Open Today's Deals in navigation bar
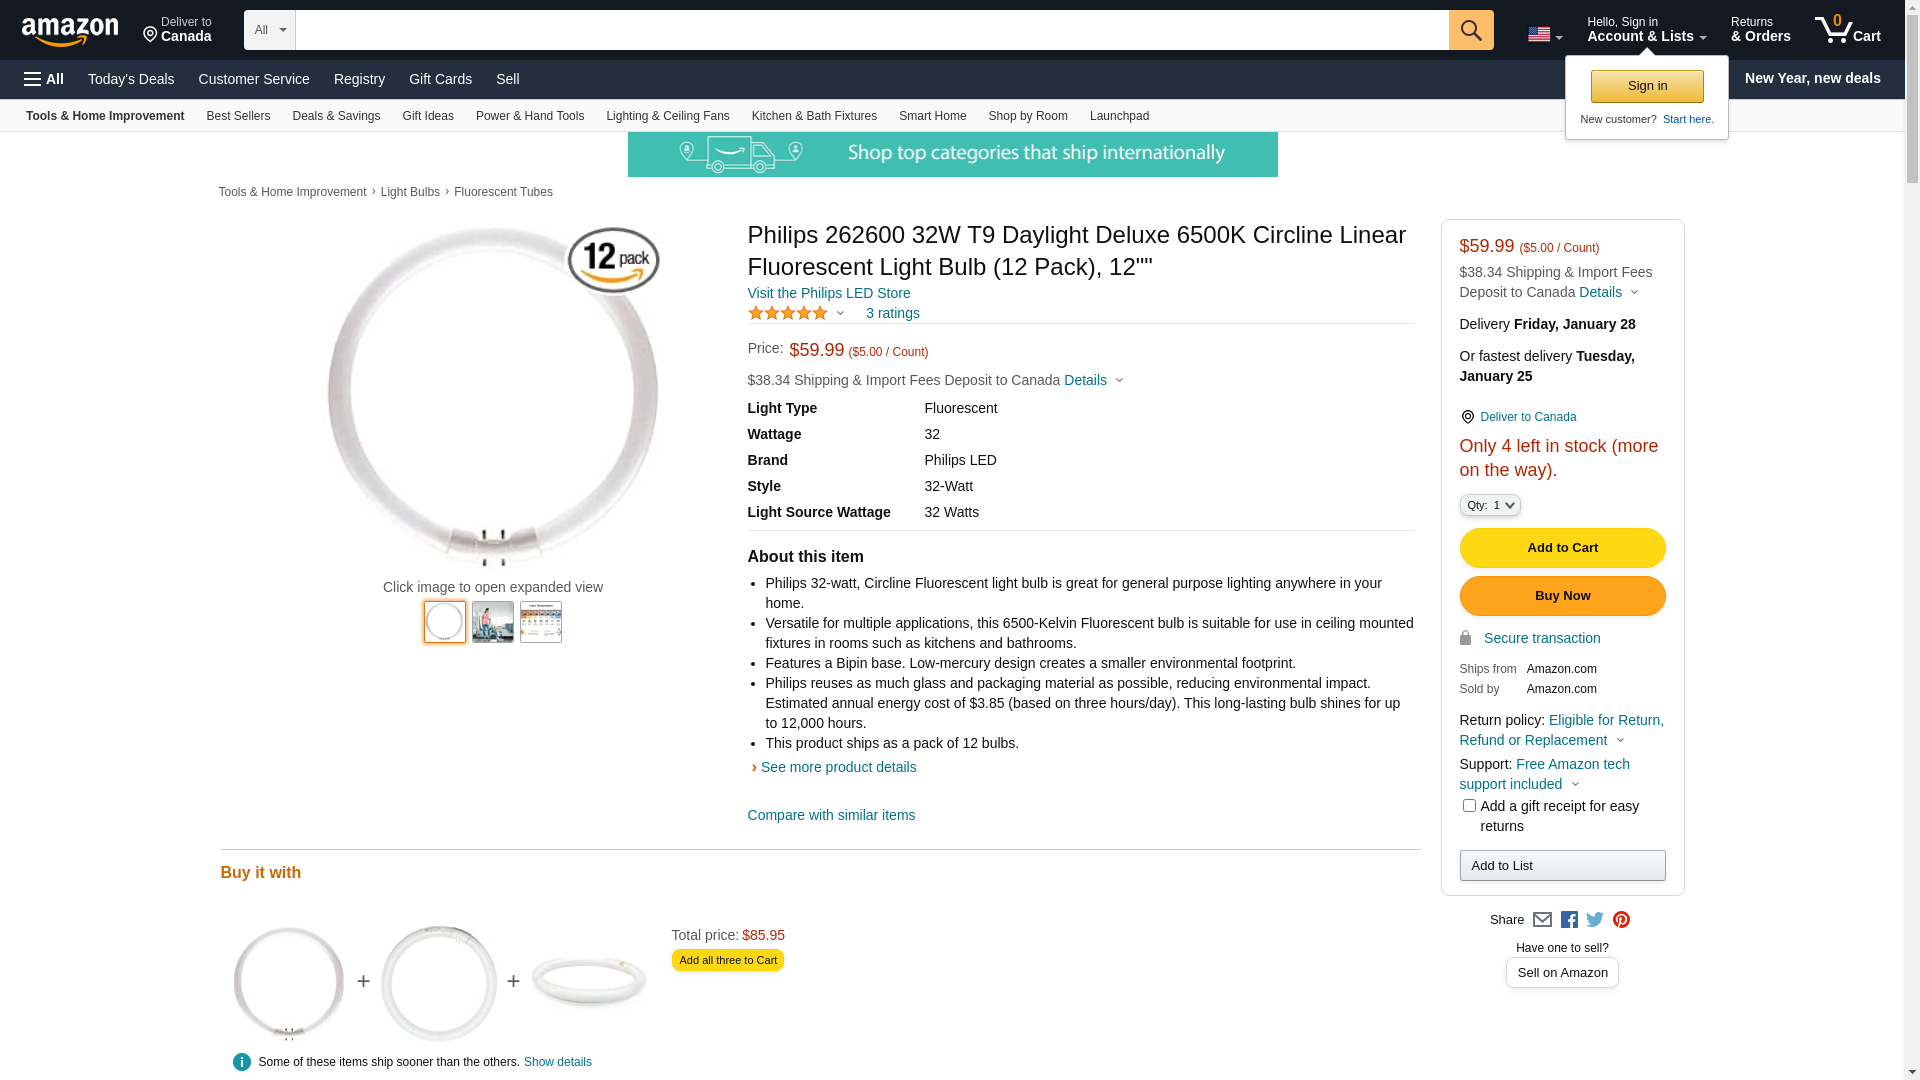This screenshot has height=1080, width=1920. tap(131, 79)
